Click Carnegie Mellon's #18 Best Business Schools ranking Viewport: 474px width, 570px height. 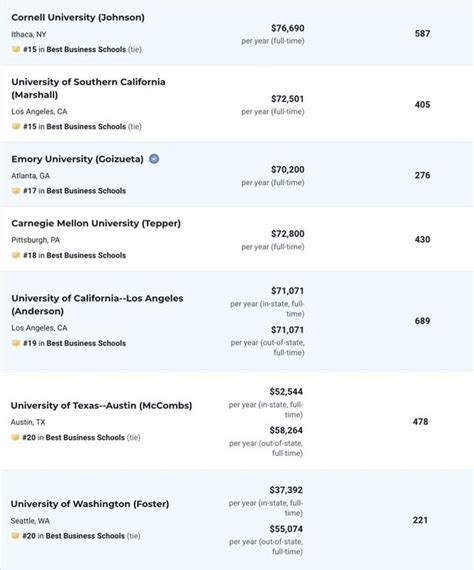pos(75,255)
